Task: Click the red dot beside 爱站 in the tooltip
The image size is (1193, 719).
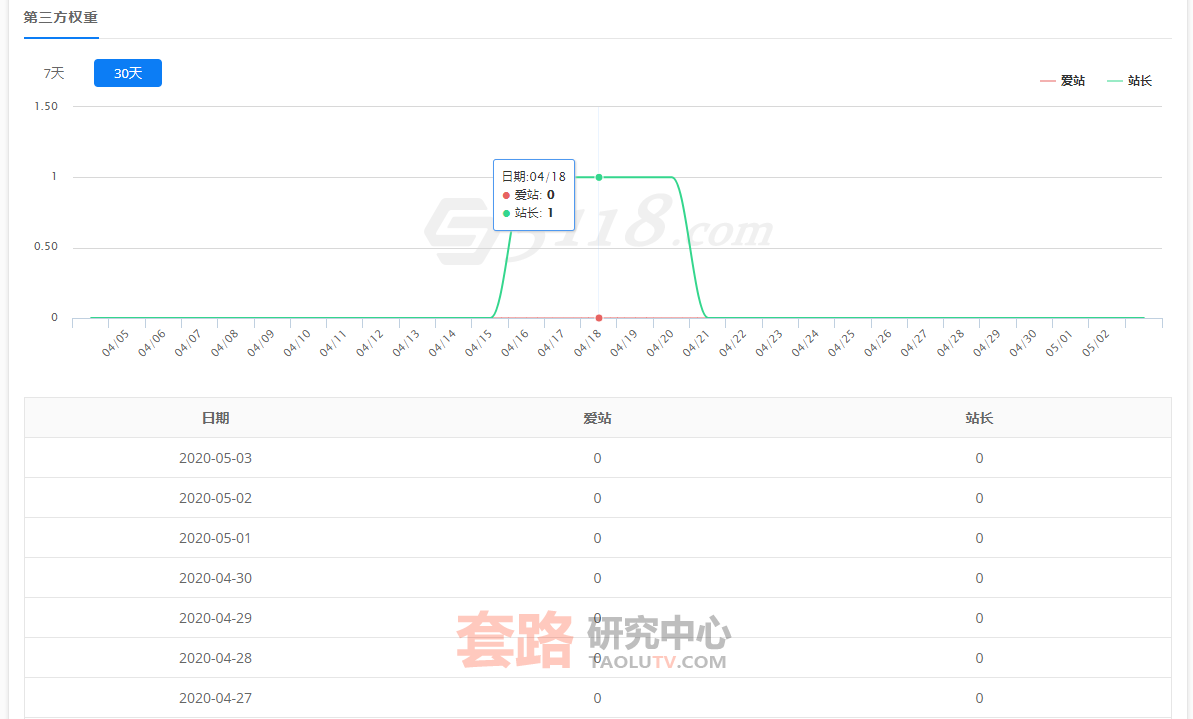Action: [x=505, y=195]
